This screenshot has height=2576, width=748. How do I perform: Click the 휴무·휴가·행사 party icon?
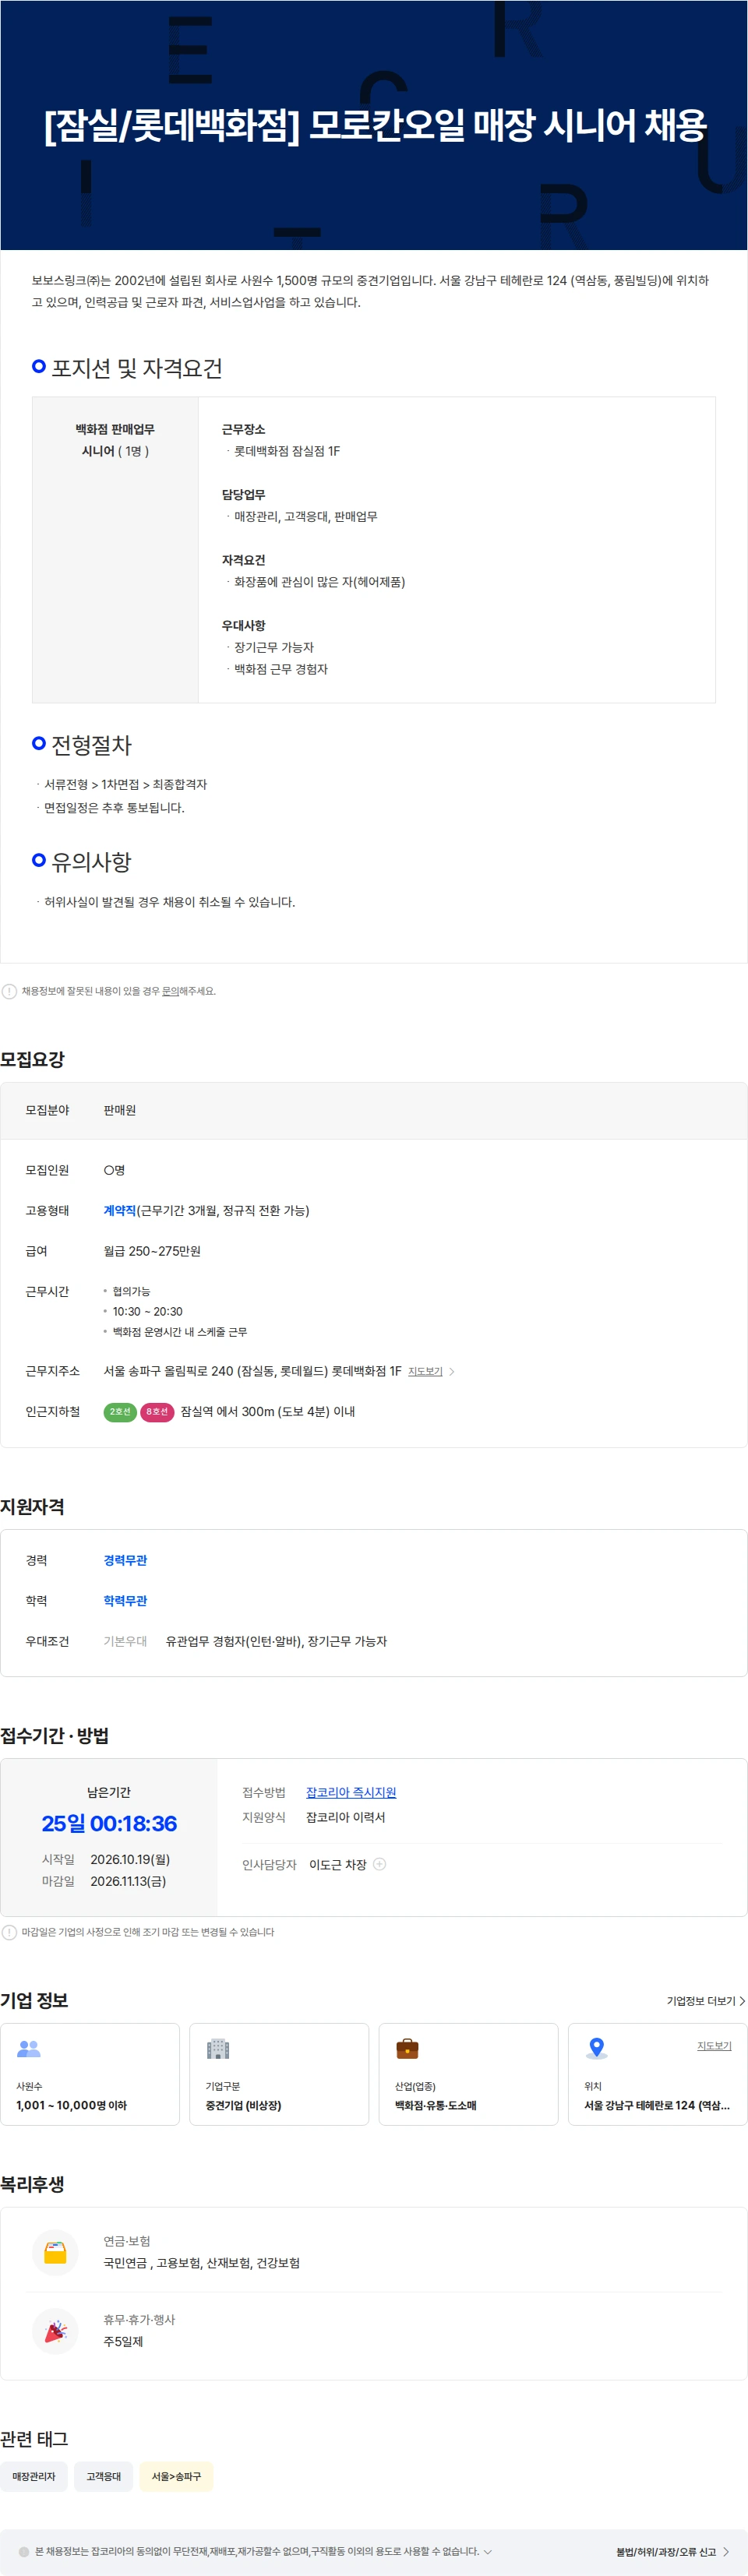pos(55,2331)
